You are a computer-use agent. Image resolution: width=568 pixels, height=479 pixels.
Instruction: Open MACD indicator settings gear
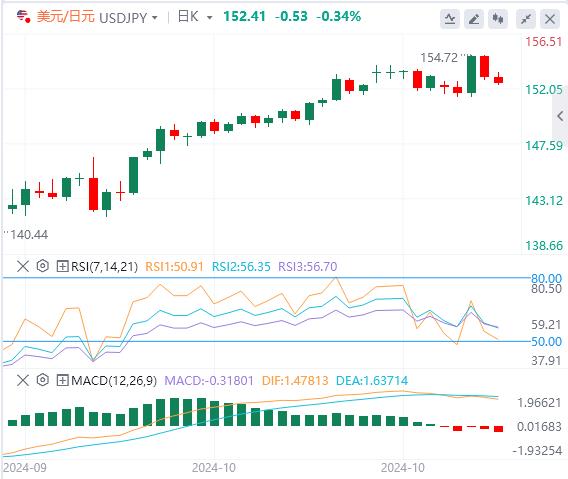[x=42, y=380]
